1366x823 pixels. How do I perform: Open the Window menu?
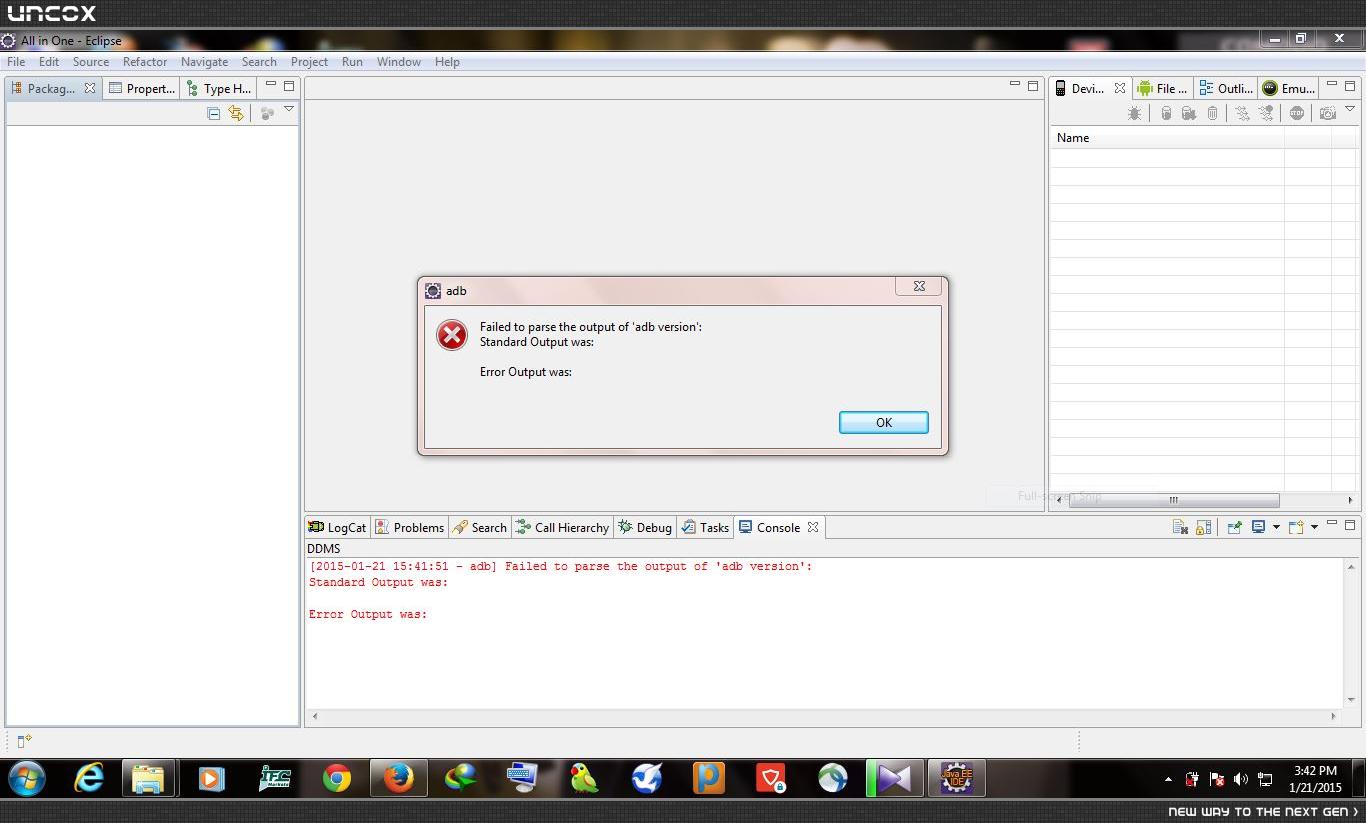399,61
